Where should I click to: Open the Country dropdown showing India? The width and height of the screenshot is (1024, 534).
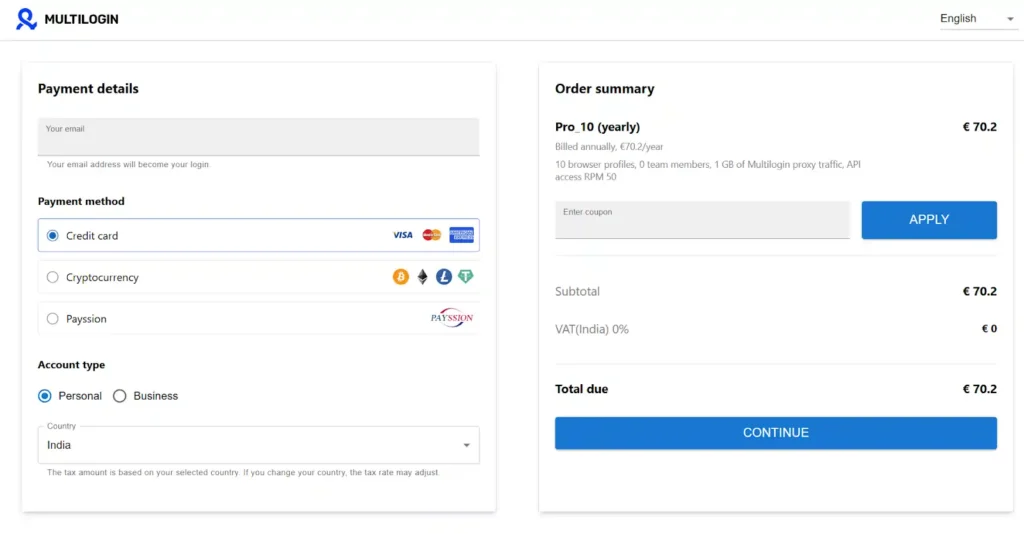(x=259, y=445)
